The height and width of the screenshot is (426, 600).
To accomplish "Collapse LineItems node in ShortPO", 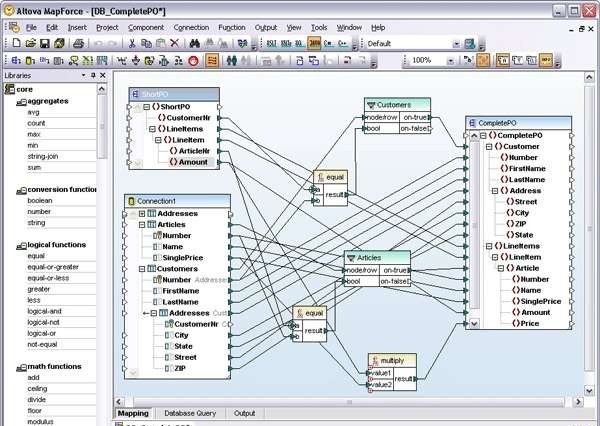I will click(152, 129).
